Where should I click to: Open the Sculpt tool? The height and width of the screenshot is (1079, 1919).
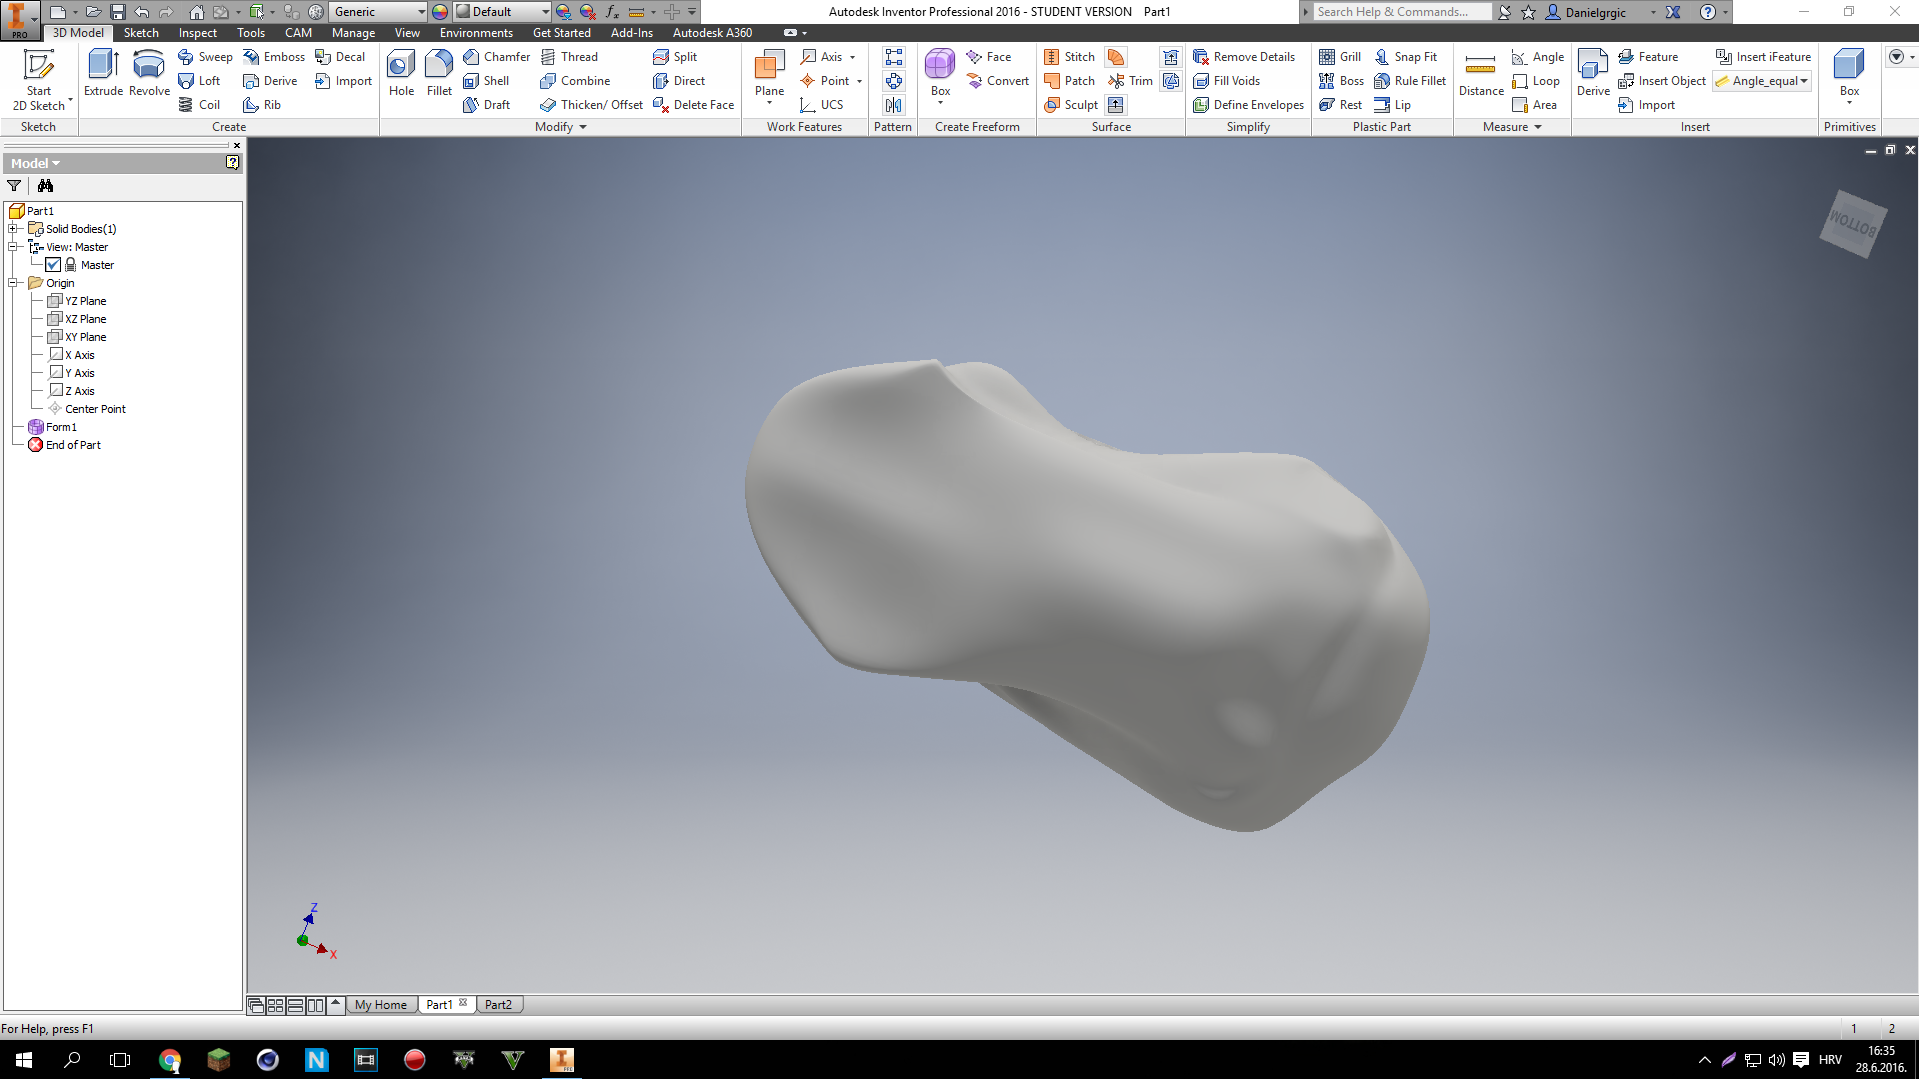point(1071,105)
